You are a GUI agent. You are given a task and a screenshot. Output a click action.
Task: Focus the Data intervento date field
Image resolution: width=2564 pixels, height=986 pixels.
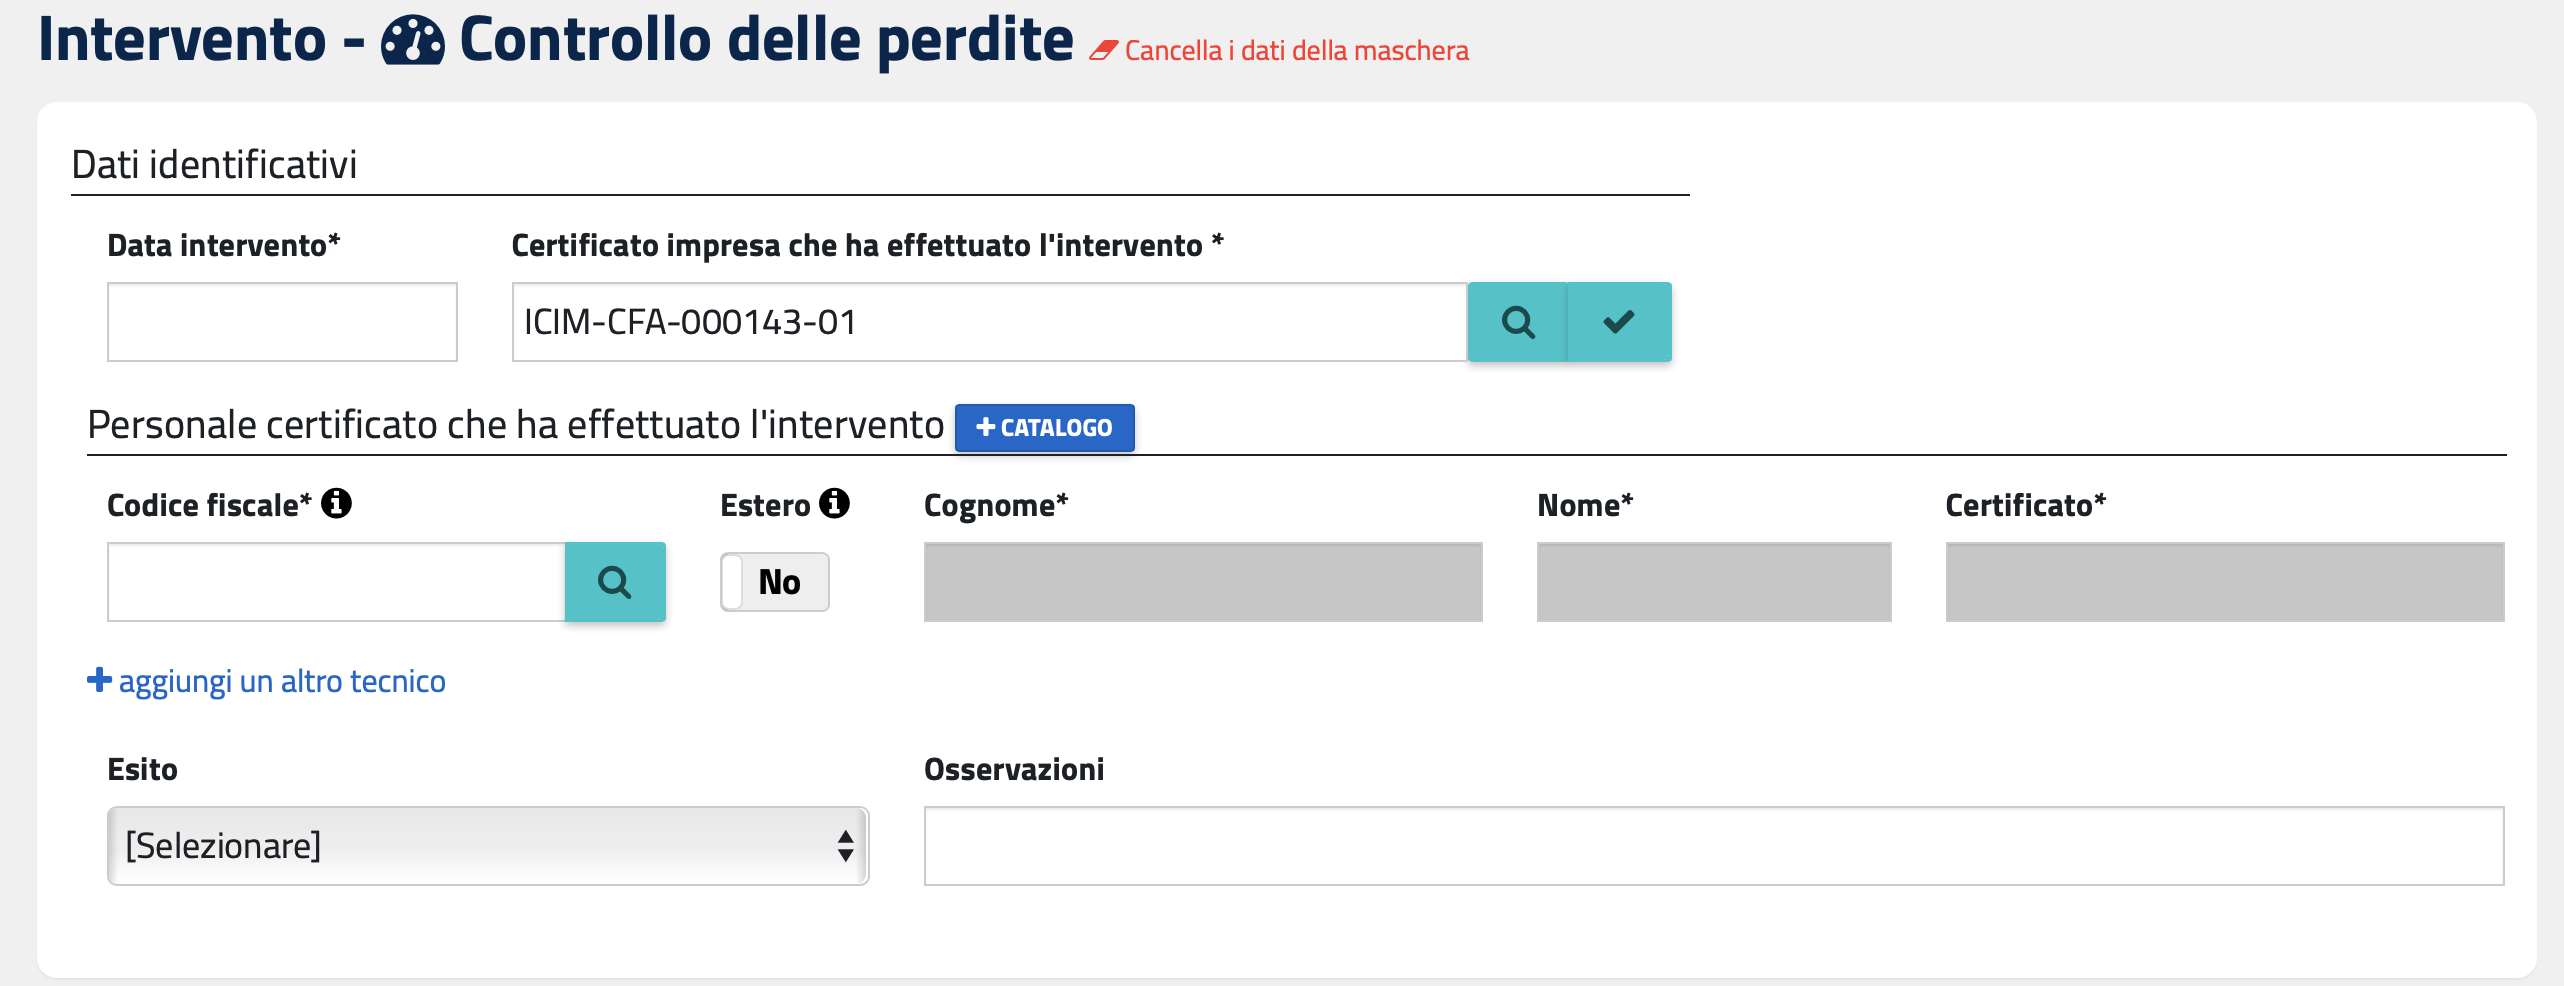click(282, 322)
